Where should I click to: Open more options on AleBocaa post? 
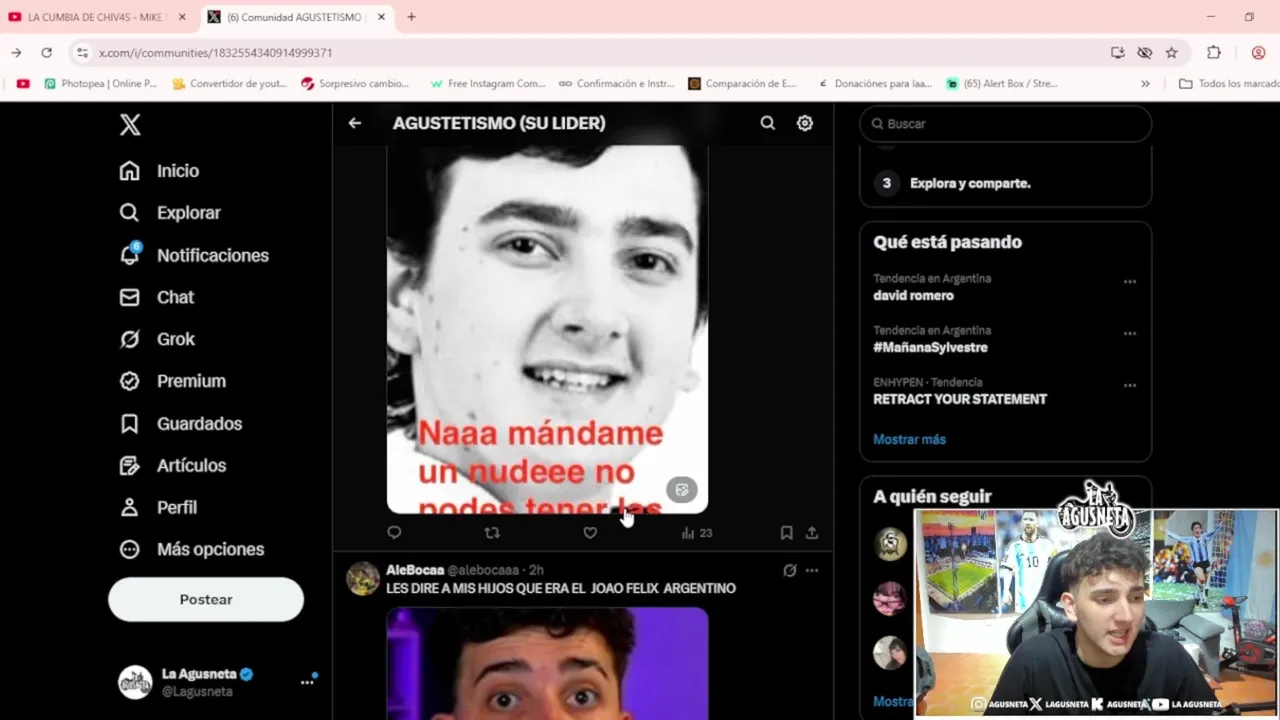point(812,570)
